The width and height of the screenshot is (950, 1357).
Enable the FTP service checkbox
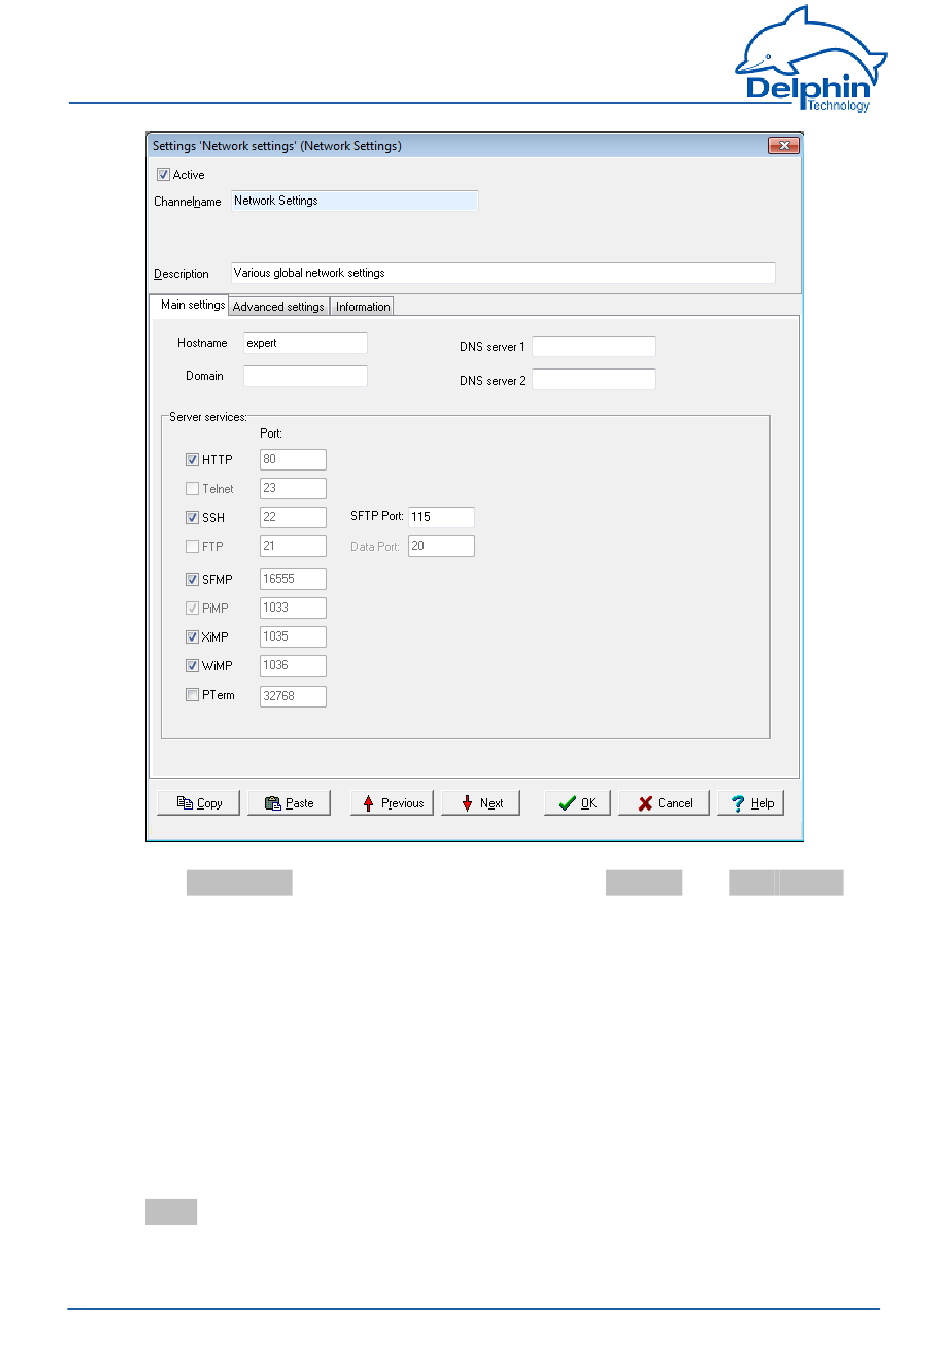192,547
